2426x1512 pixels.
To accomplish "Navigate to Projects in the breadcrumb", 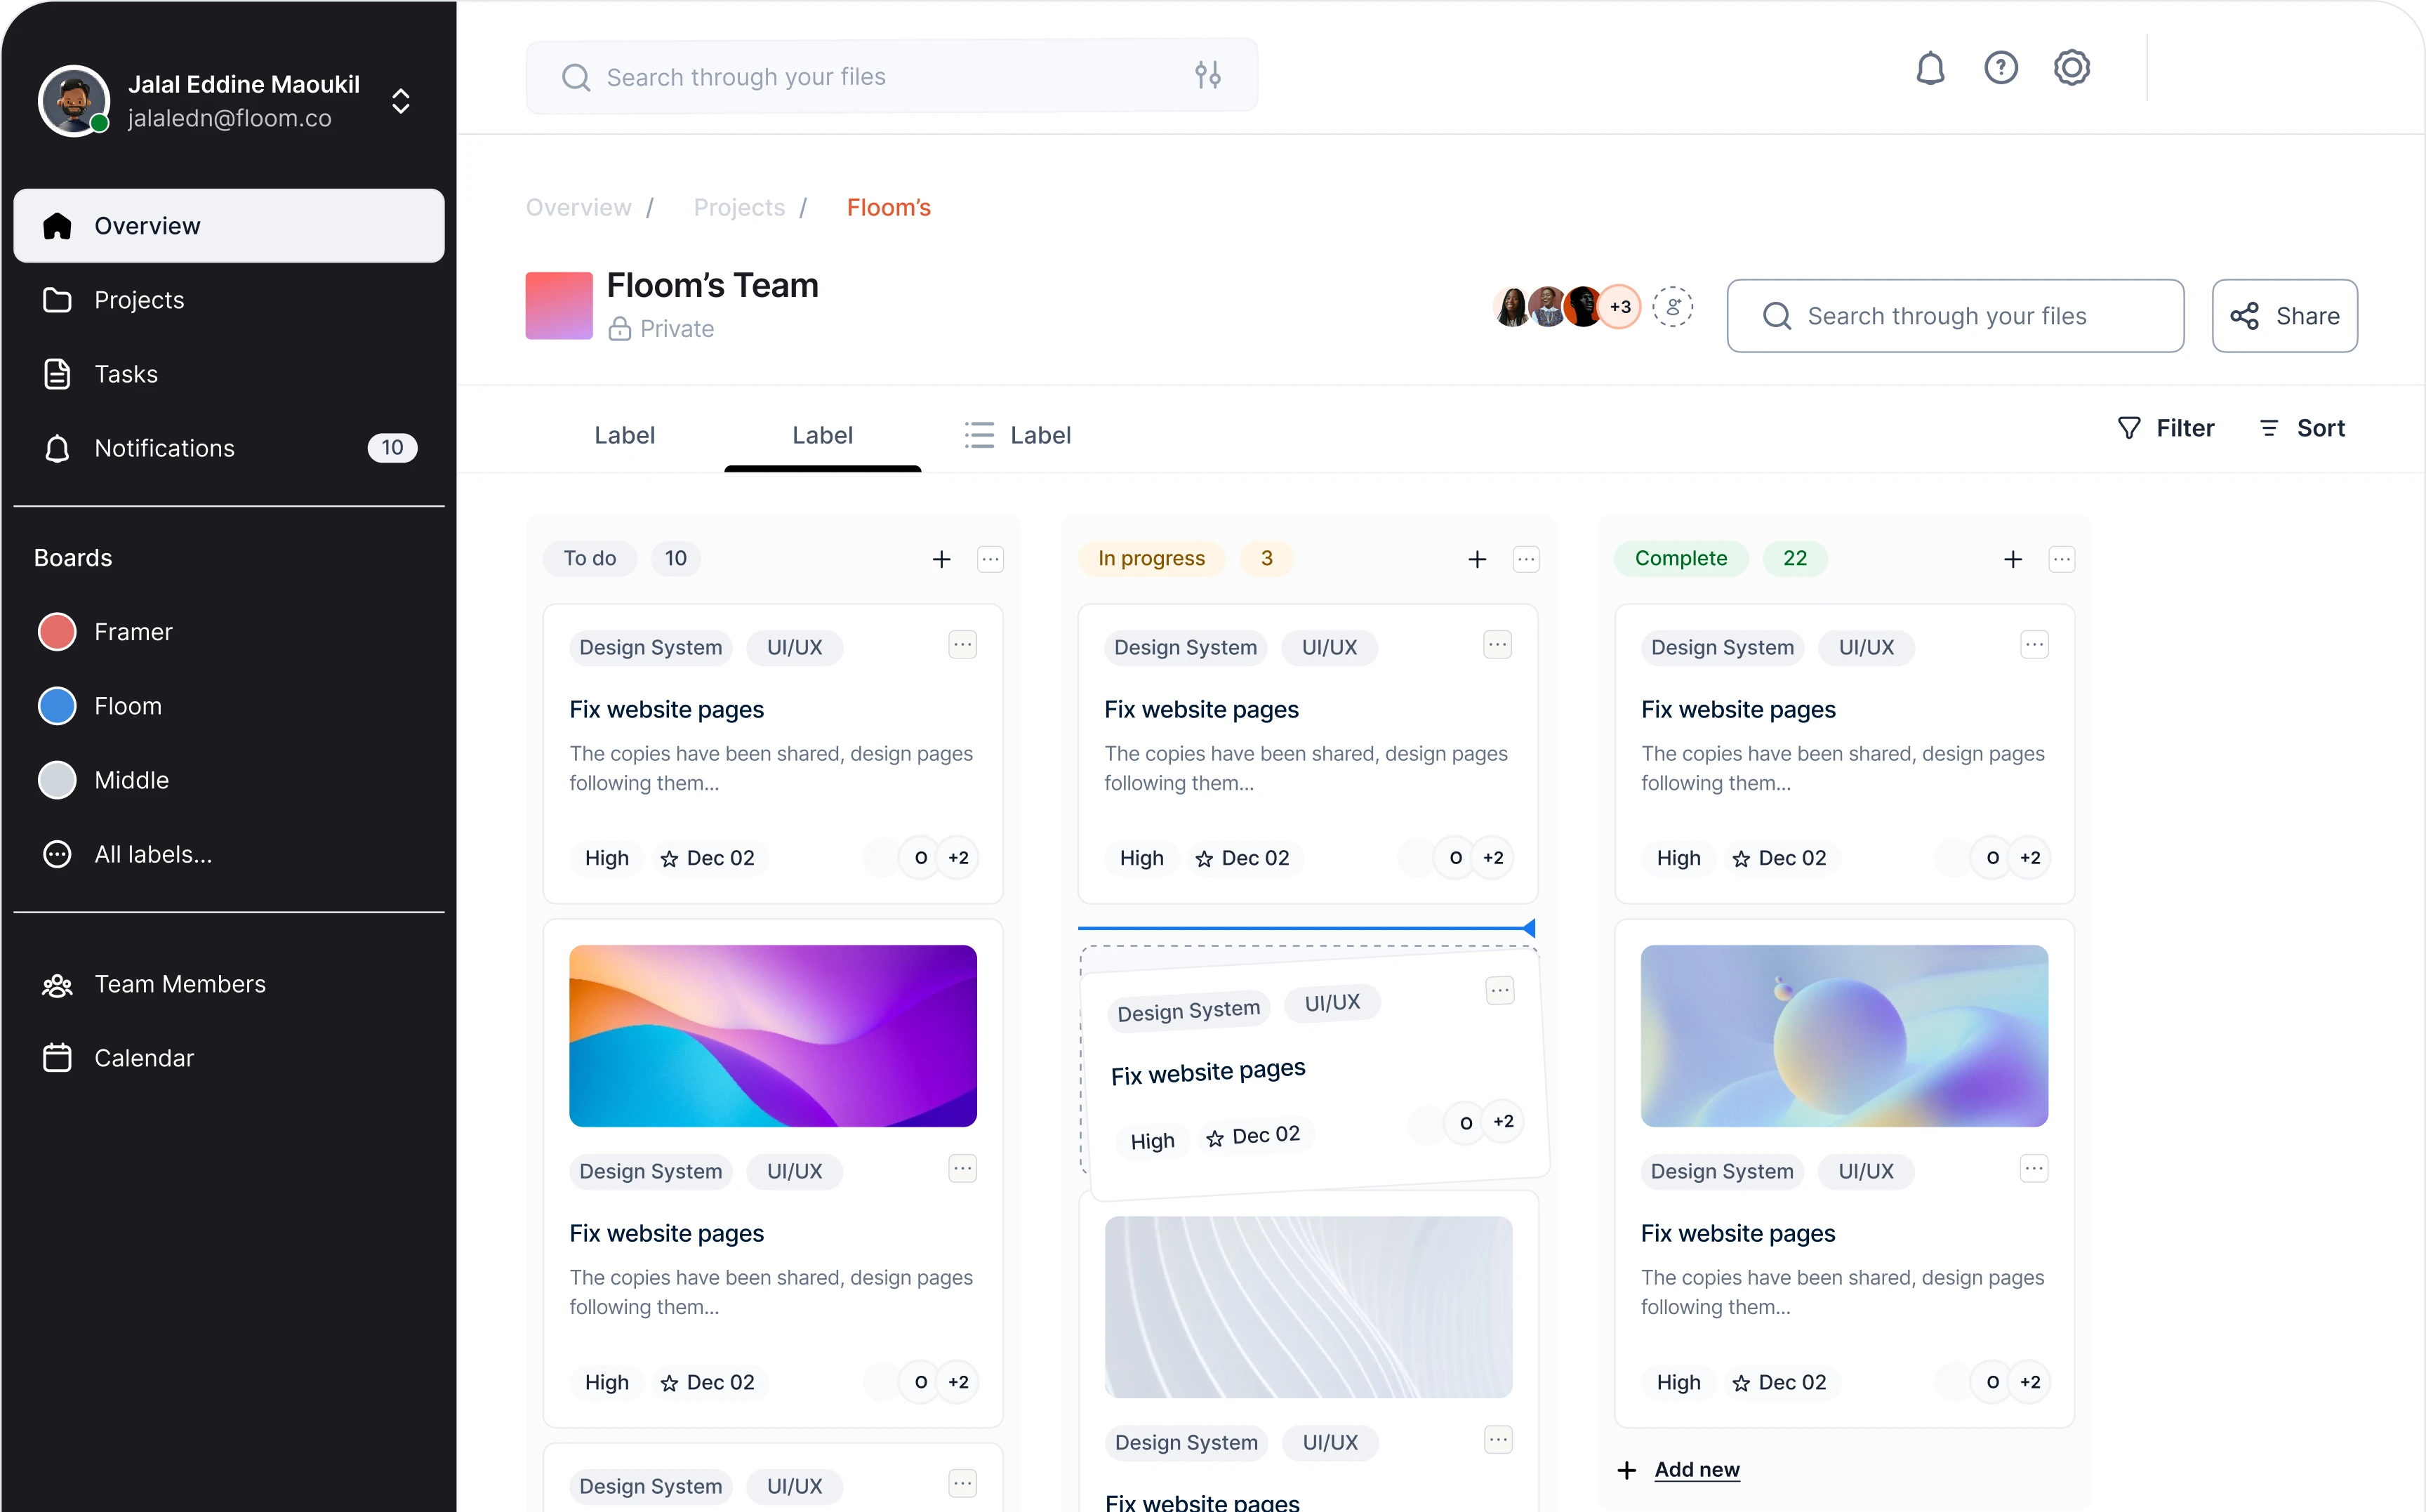I will (738, 207).
